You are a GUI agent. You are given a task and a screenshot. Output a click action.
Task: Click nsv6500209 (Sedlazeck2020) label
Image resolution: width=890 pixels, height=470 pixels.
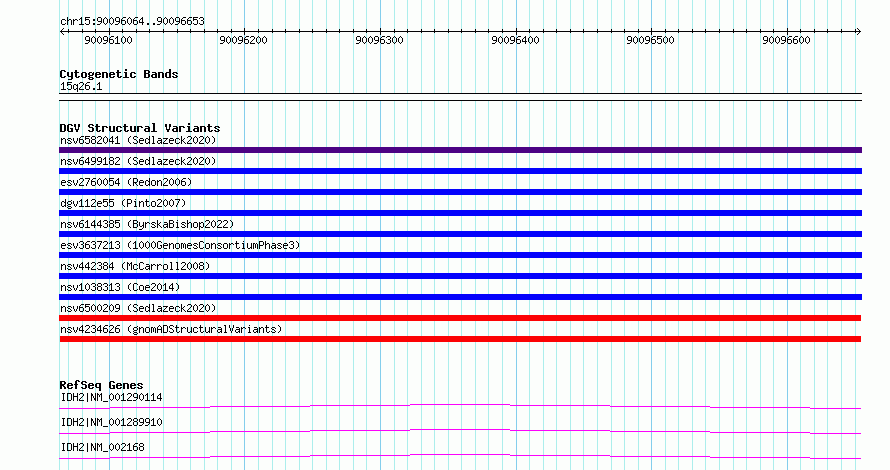click(x=138, y=308)
